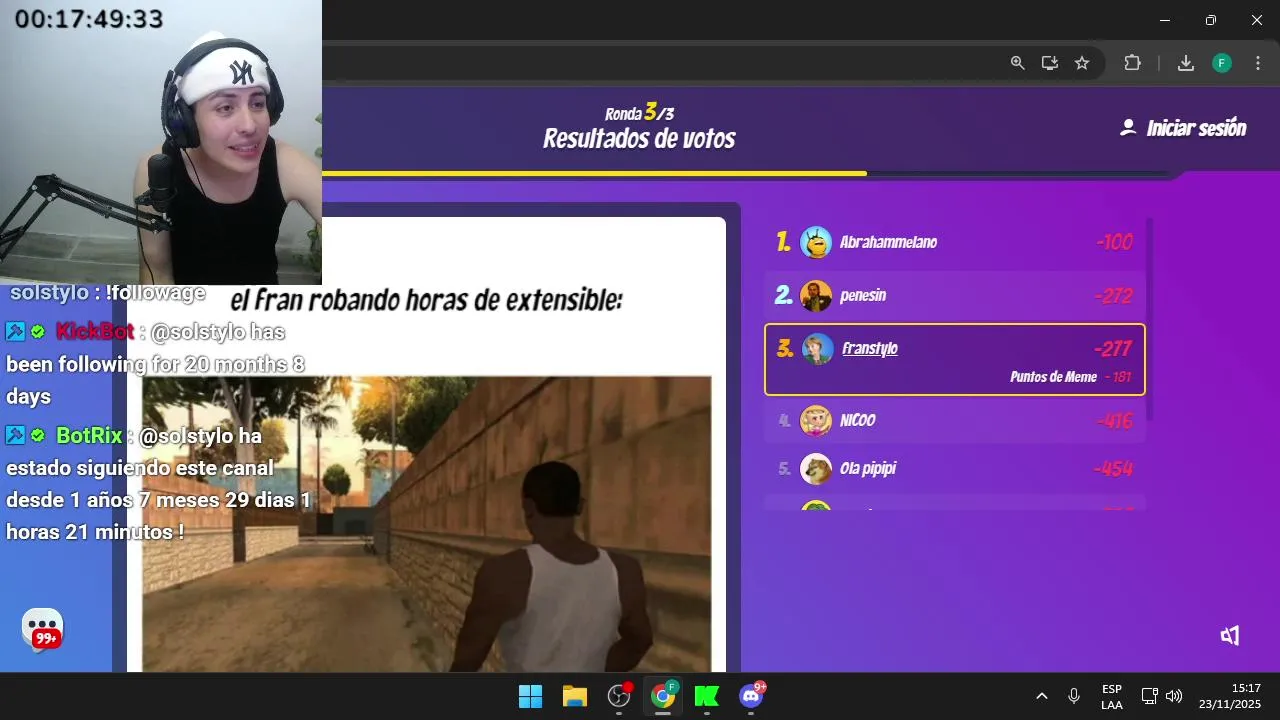
Task: Open Chrome three-dot menu
Action: pyautogui.click(x=1256, y=63)
